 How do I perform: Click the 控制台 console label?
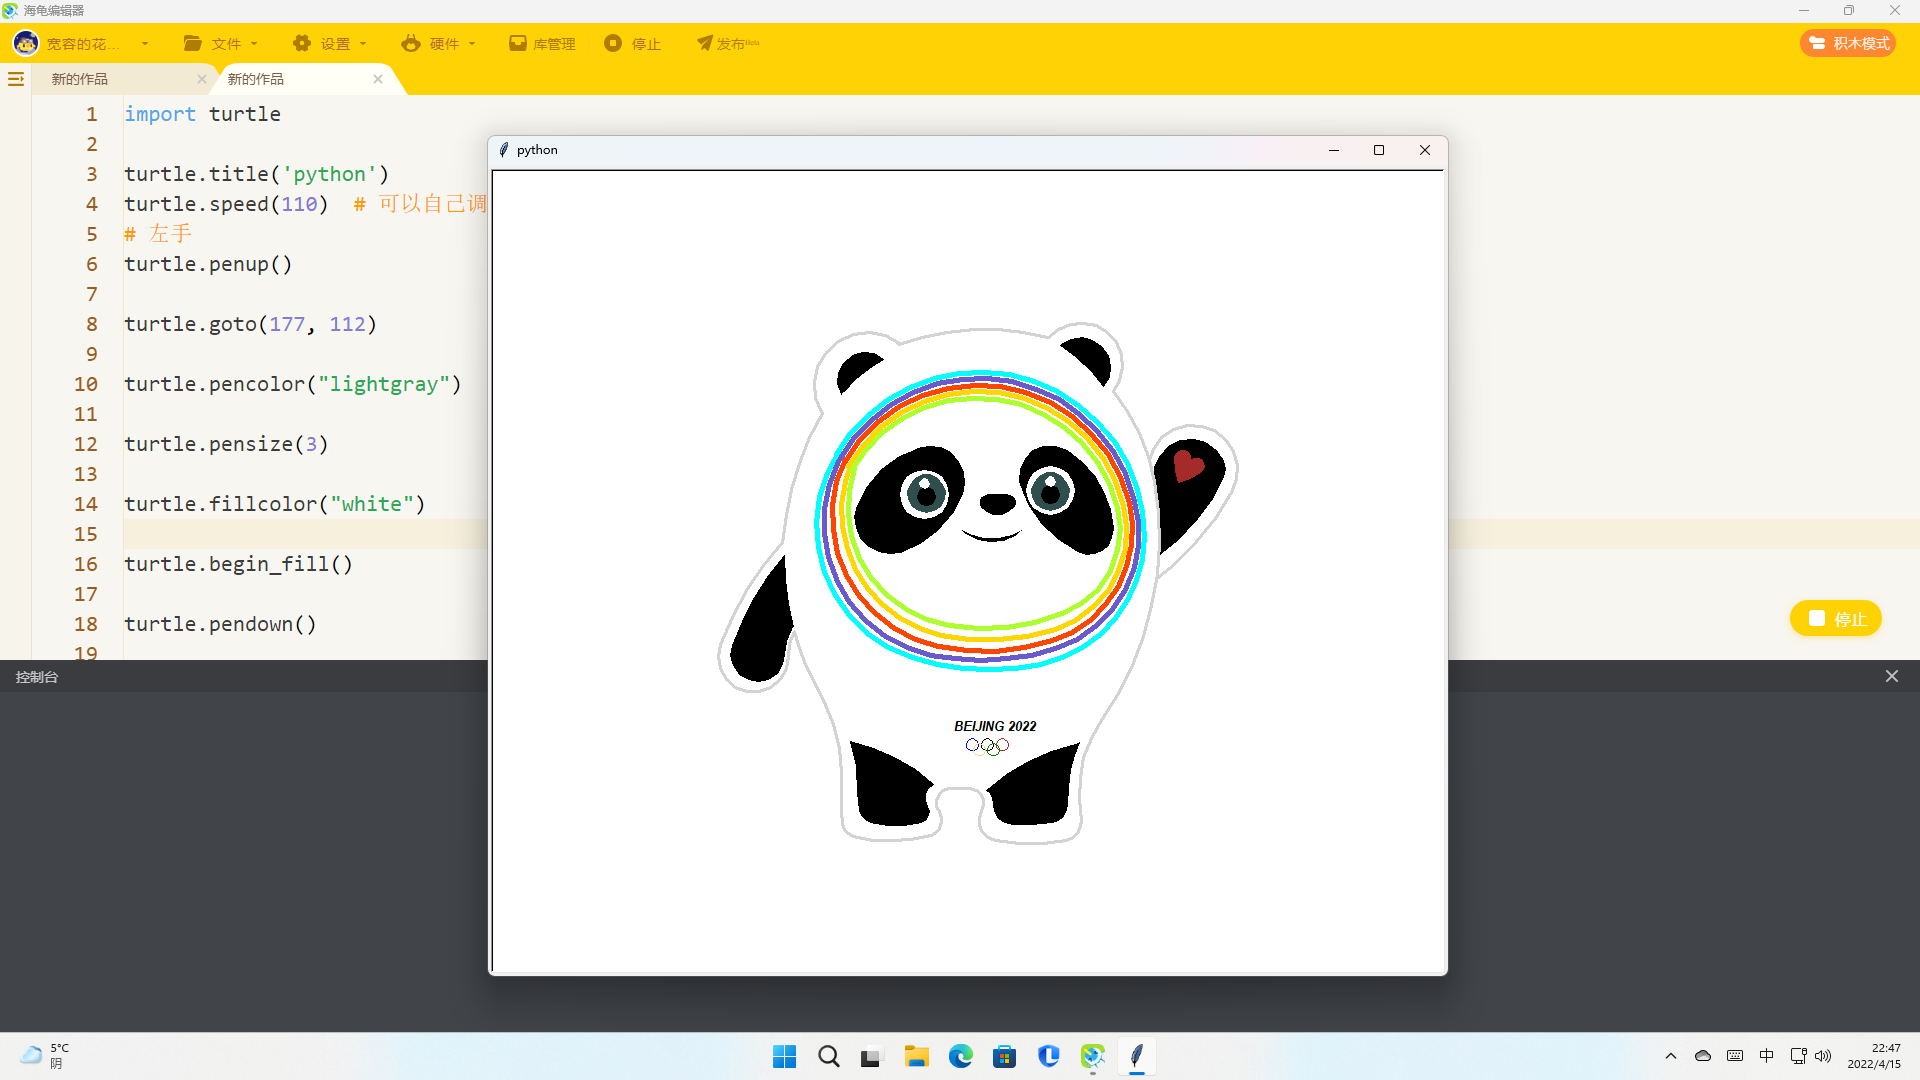(37, 677)
